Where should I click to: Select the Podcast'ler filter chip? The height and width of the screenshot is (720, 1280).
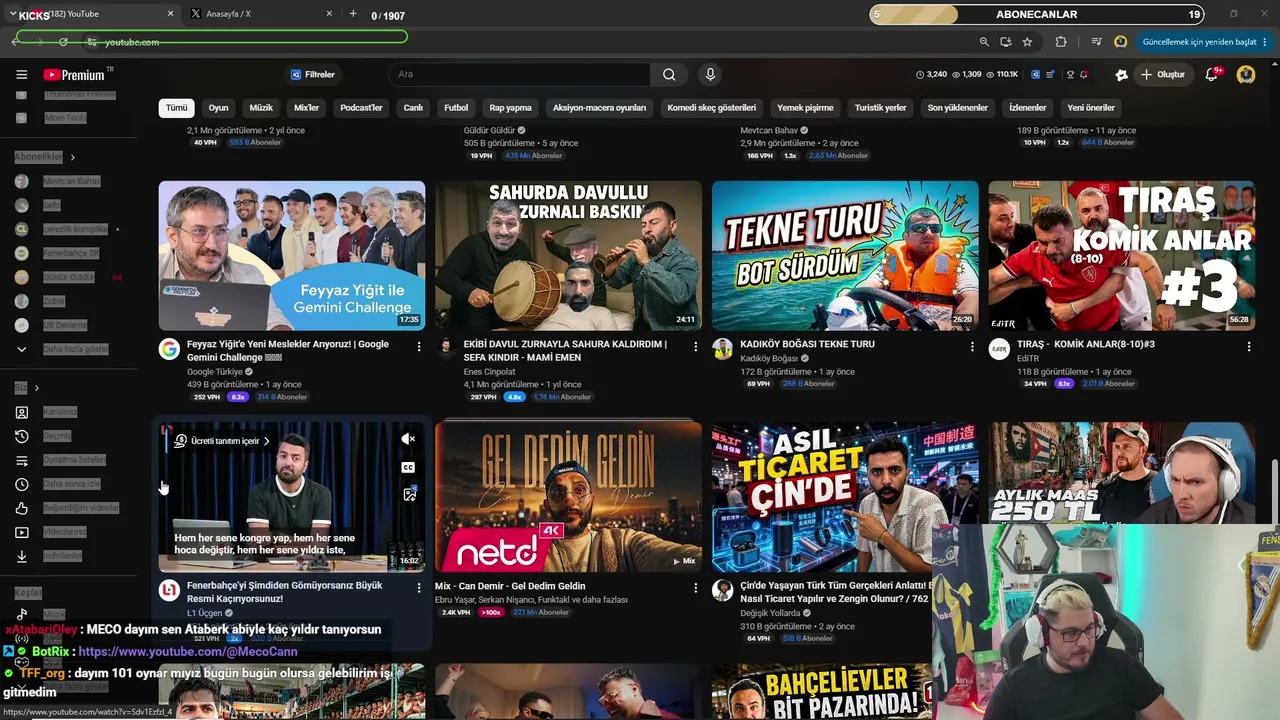coord(361,108)
